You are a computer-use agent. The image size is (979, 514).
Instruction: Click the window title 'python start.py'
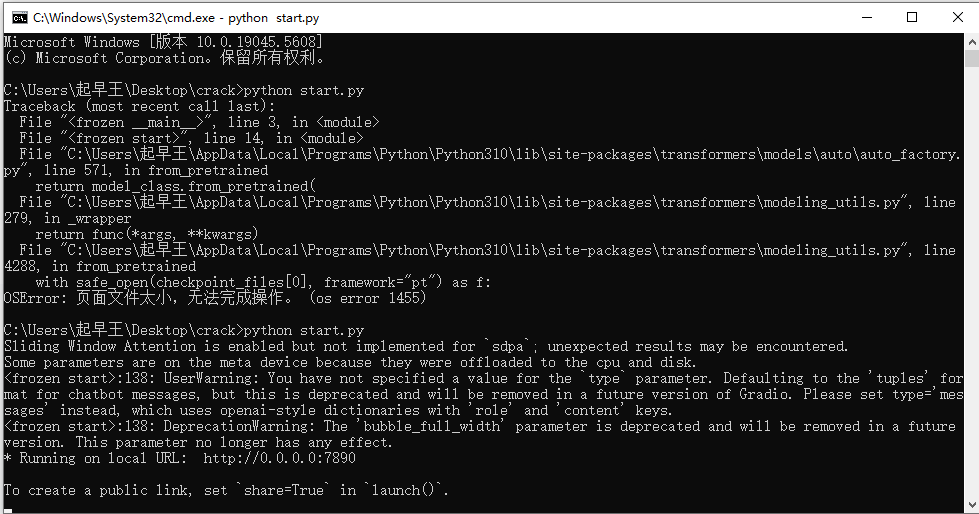pos(273,18)
